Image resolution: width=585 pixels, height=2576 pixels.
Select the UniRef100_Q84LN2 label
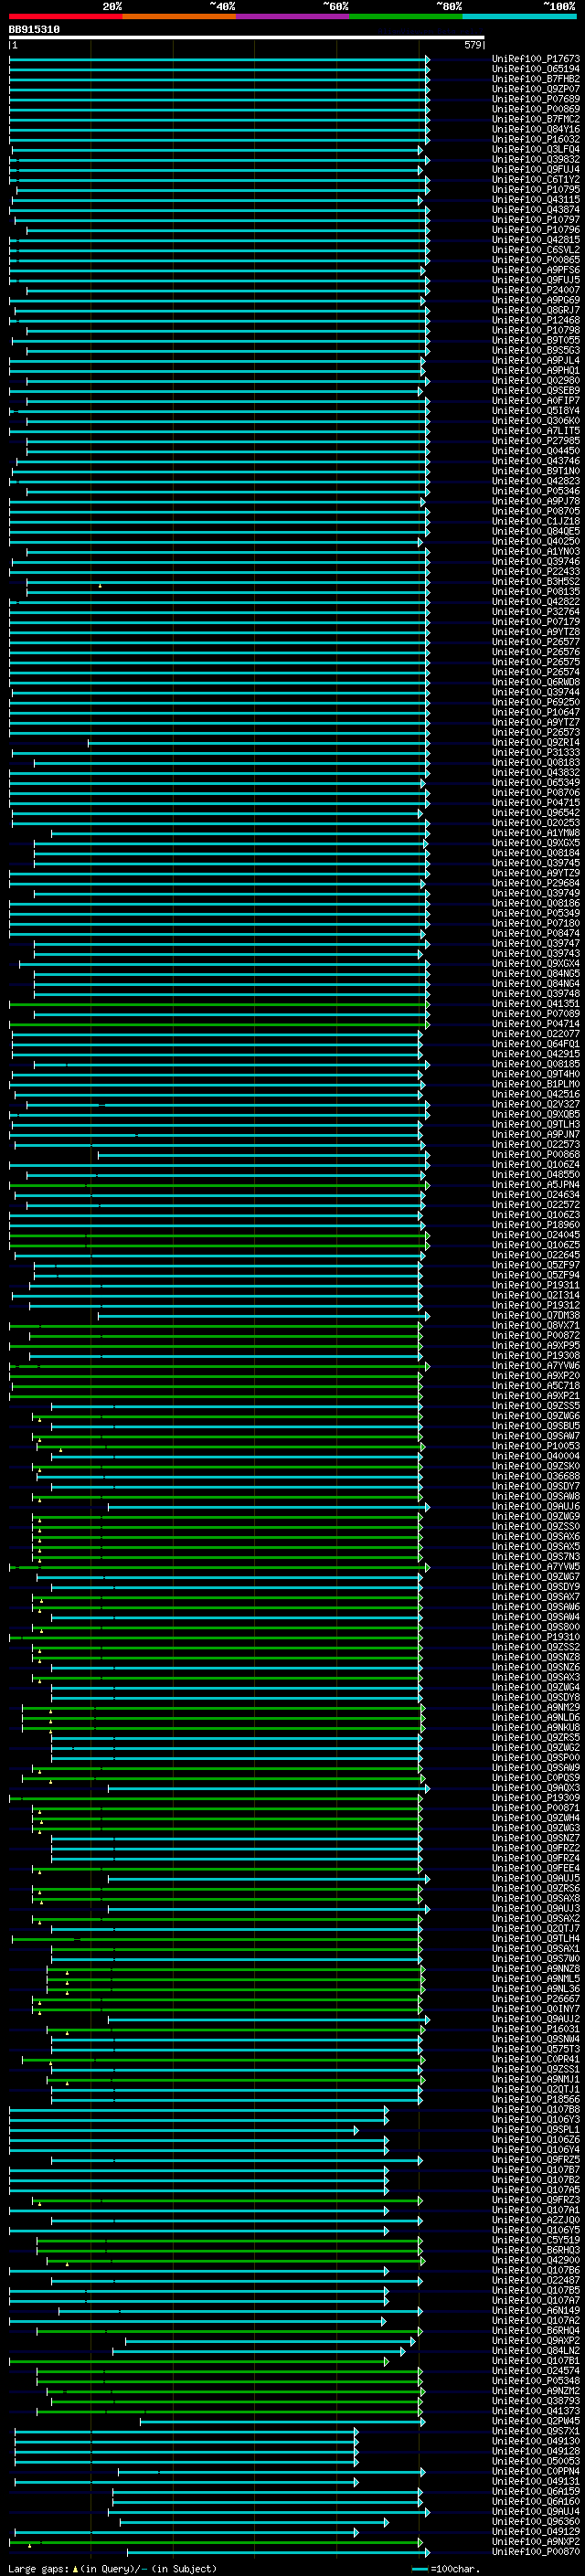click(x=536, y=2350)
